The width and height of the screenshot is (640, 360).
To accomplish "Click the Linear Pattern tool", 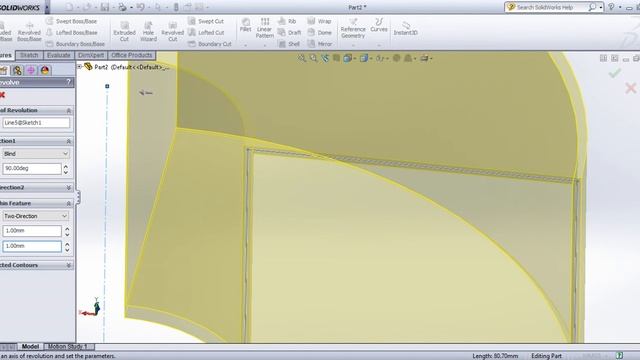I will [x=264, y=28].
